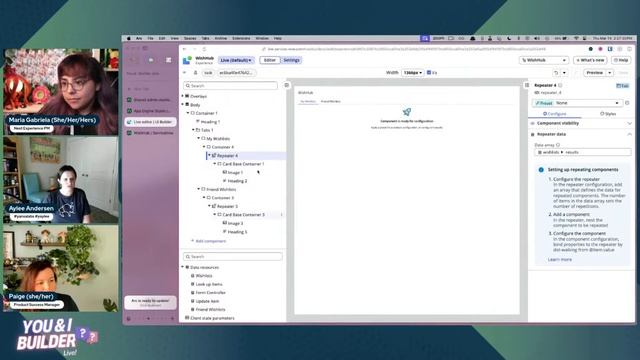Click the Add component link
The width and height of the screenshot is (640, 360).
209,241
